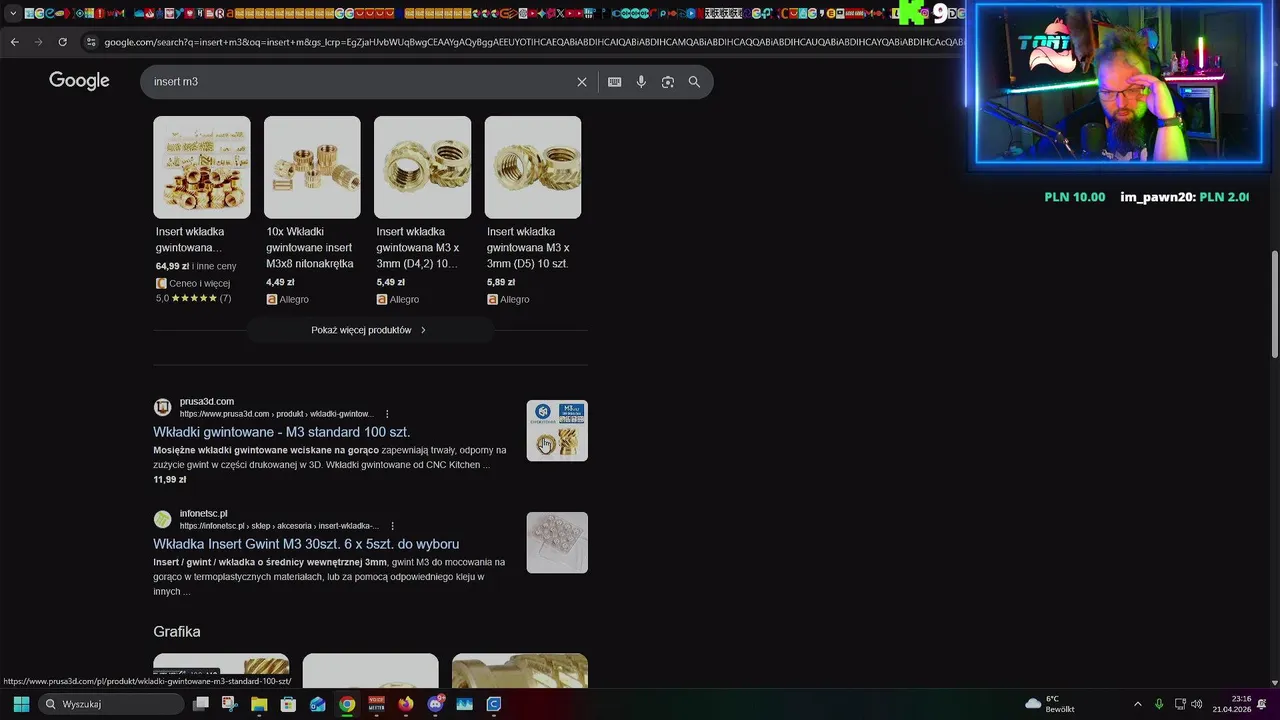Click the browser forward arrow
The image size is (1280, 720).
coord(38,42)
